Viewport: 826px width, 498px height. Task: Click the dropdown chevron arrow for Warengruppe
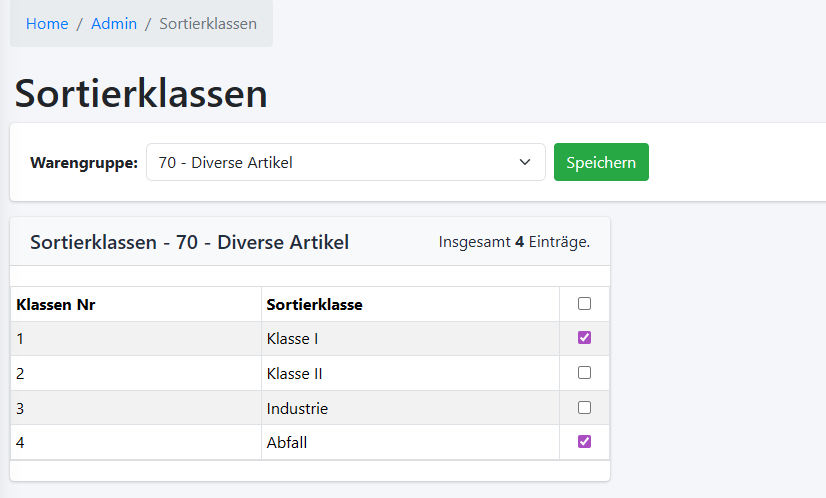click(525, 162)
